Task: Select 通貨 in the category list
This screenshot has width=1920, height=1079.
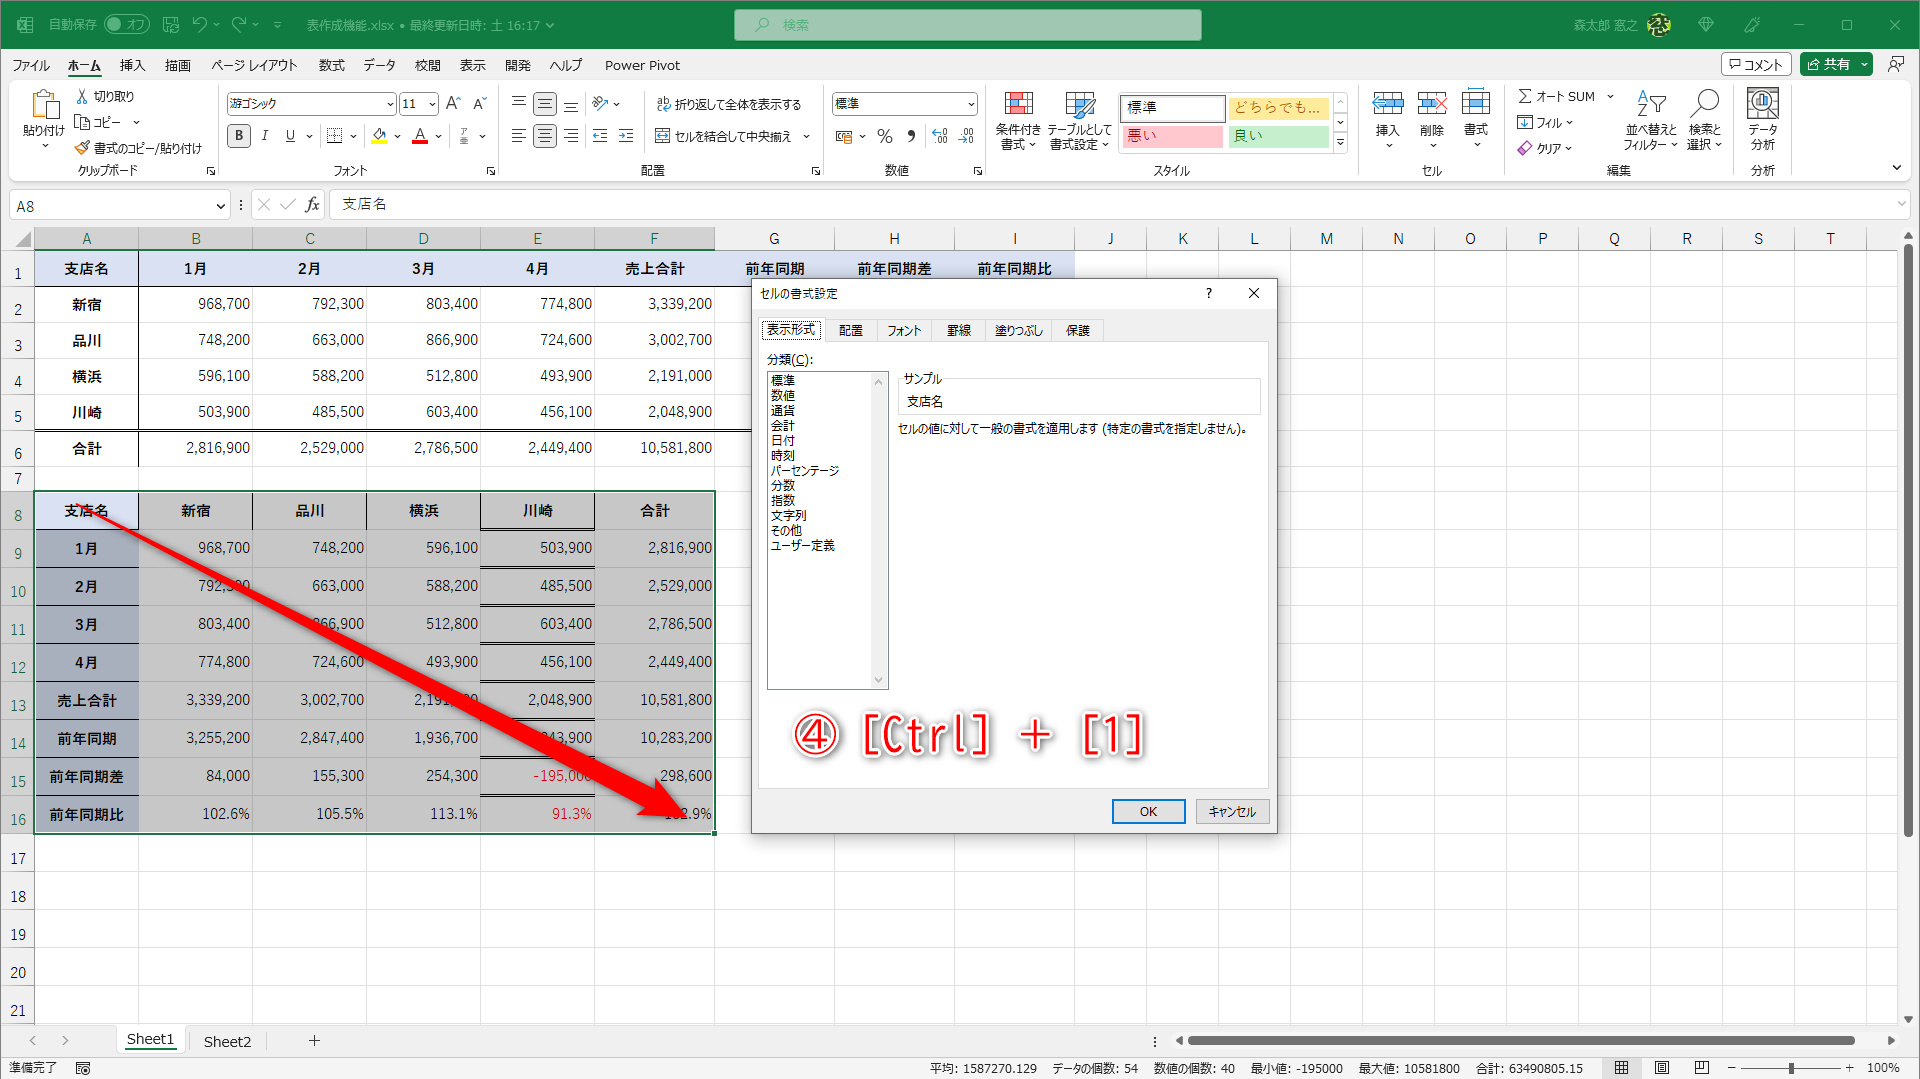Action: point(783,411)
